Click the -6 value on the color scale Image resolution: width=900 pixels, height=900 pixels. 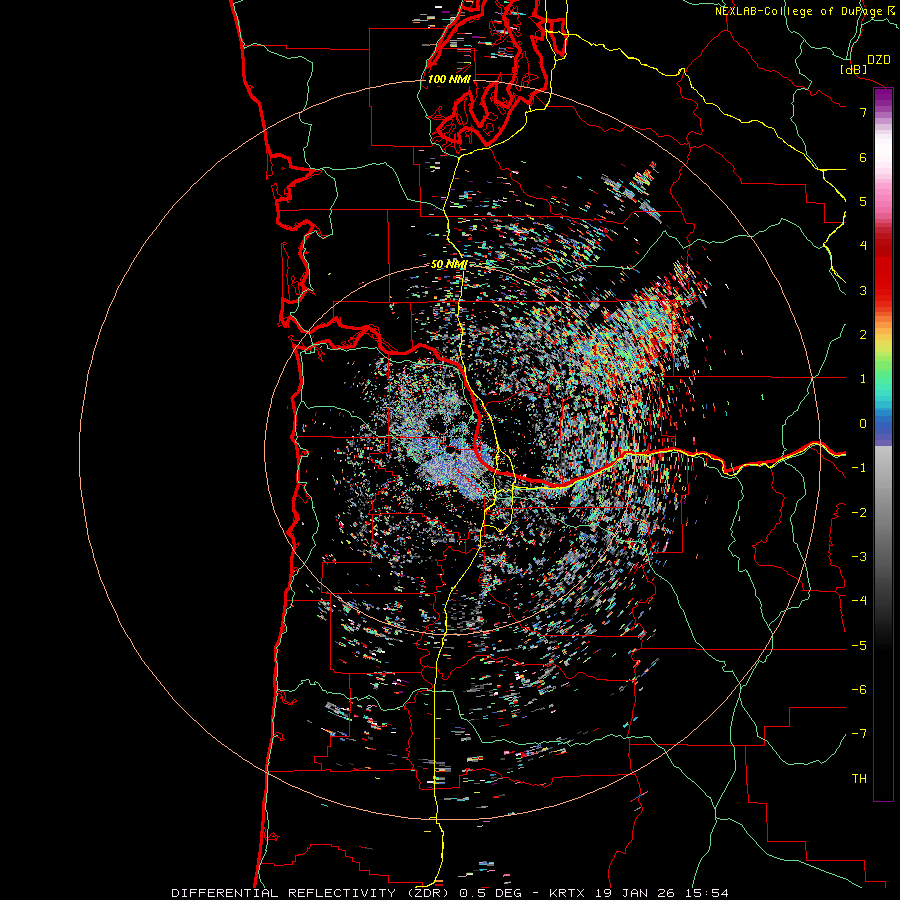(859, 690)
